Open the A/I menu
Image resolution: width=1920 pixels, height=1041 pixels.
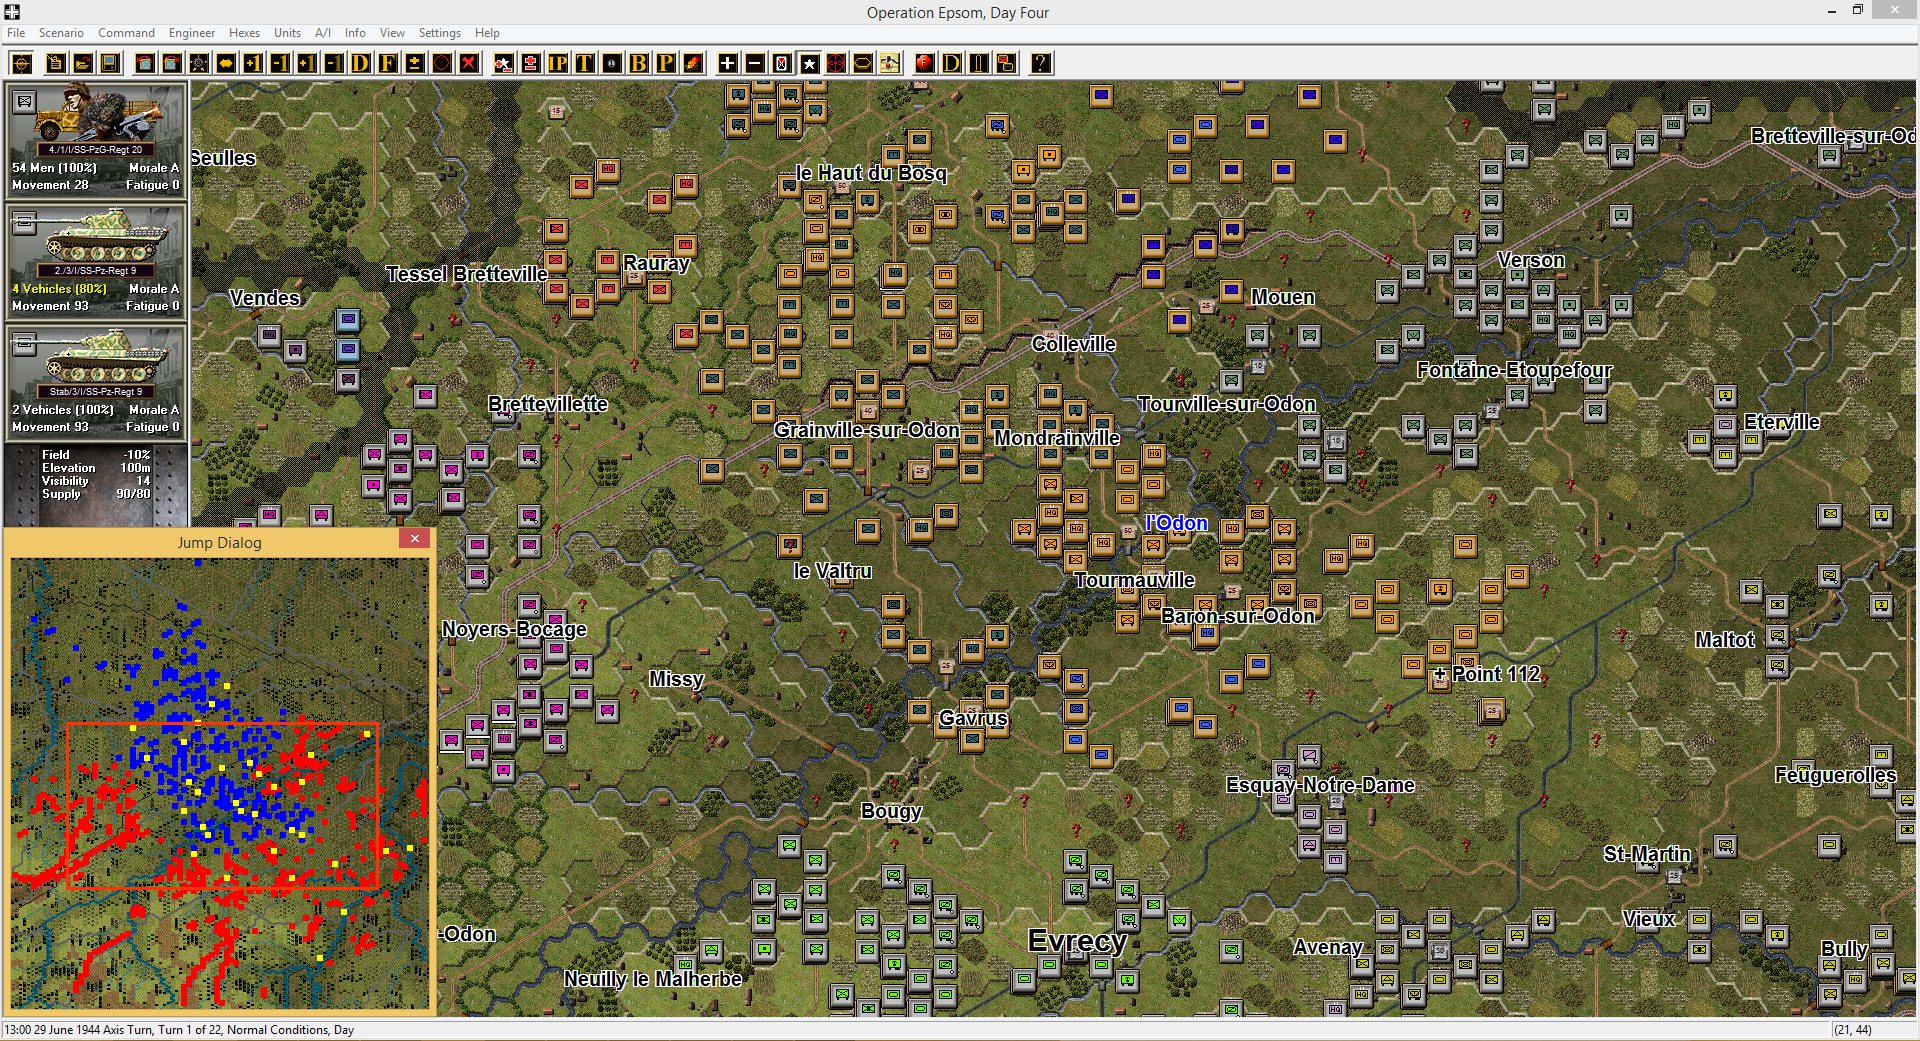(322, 33)
